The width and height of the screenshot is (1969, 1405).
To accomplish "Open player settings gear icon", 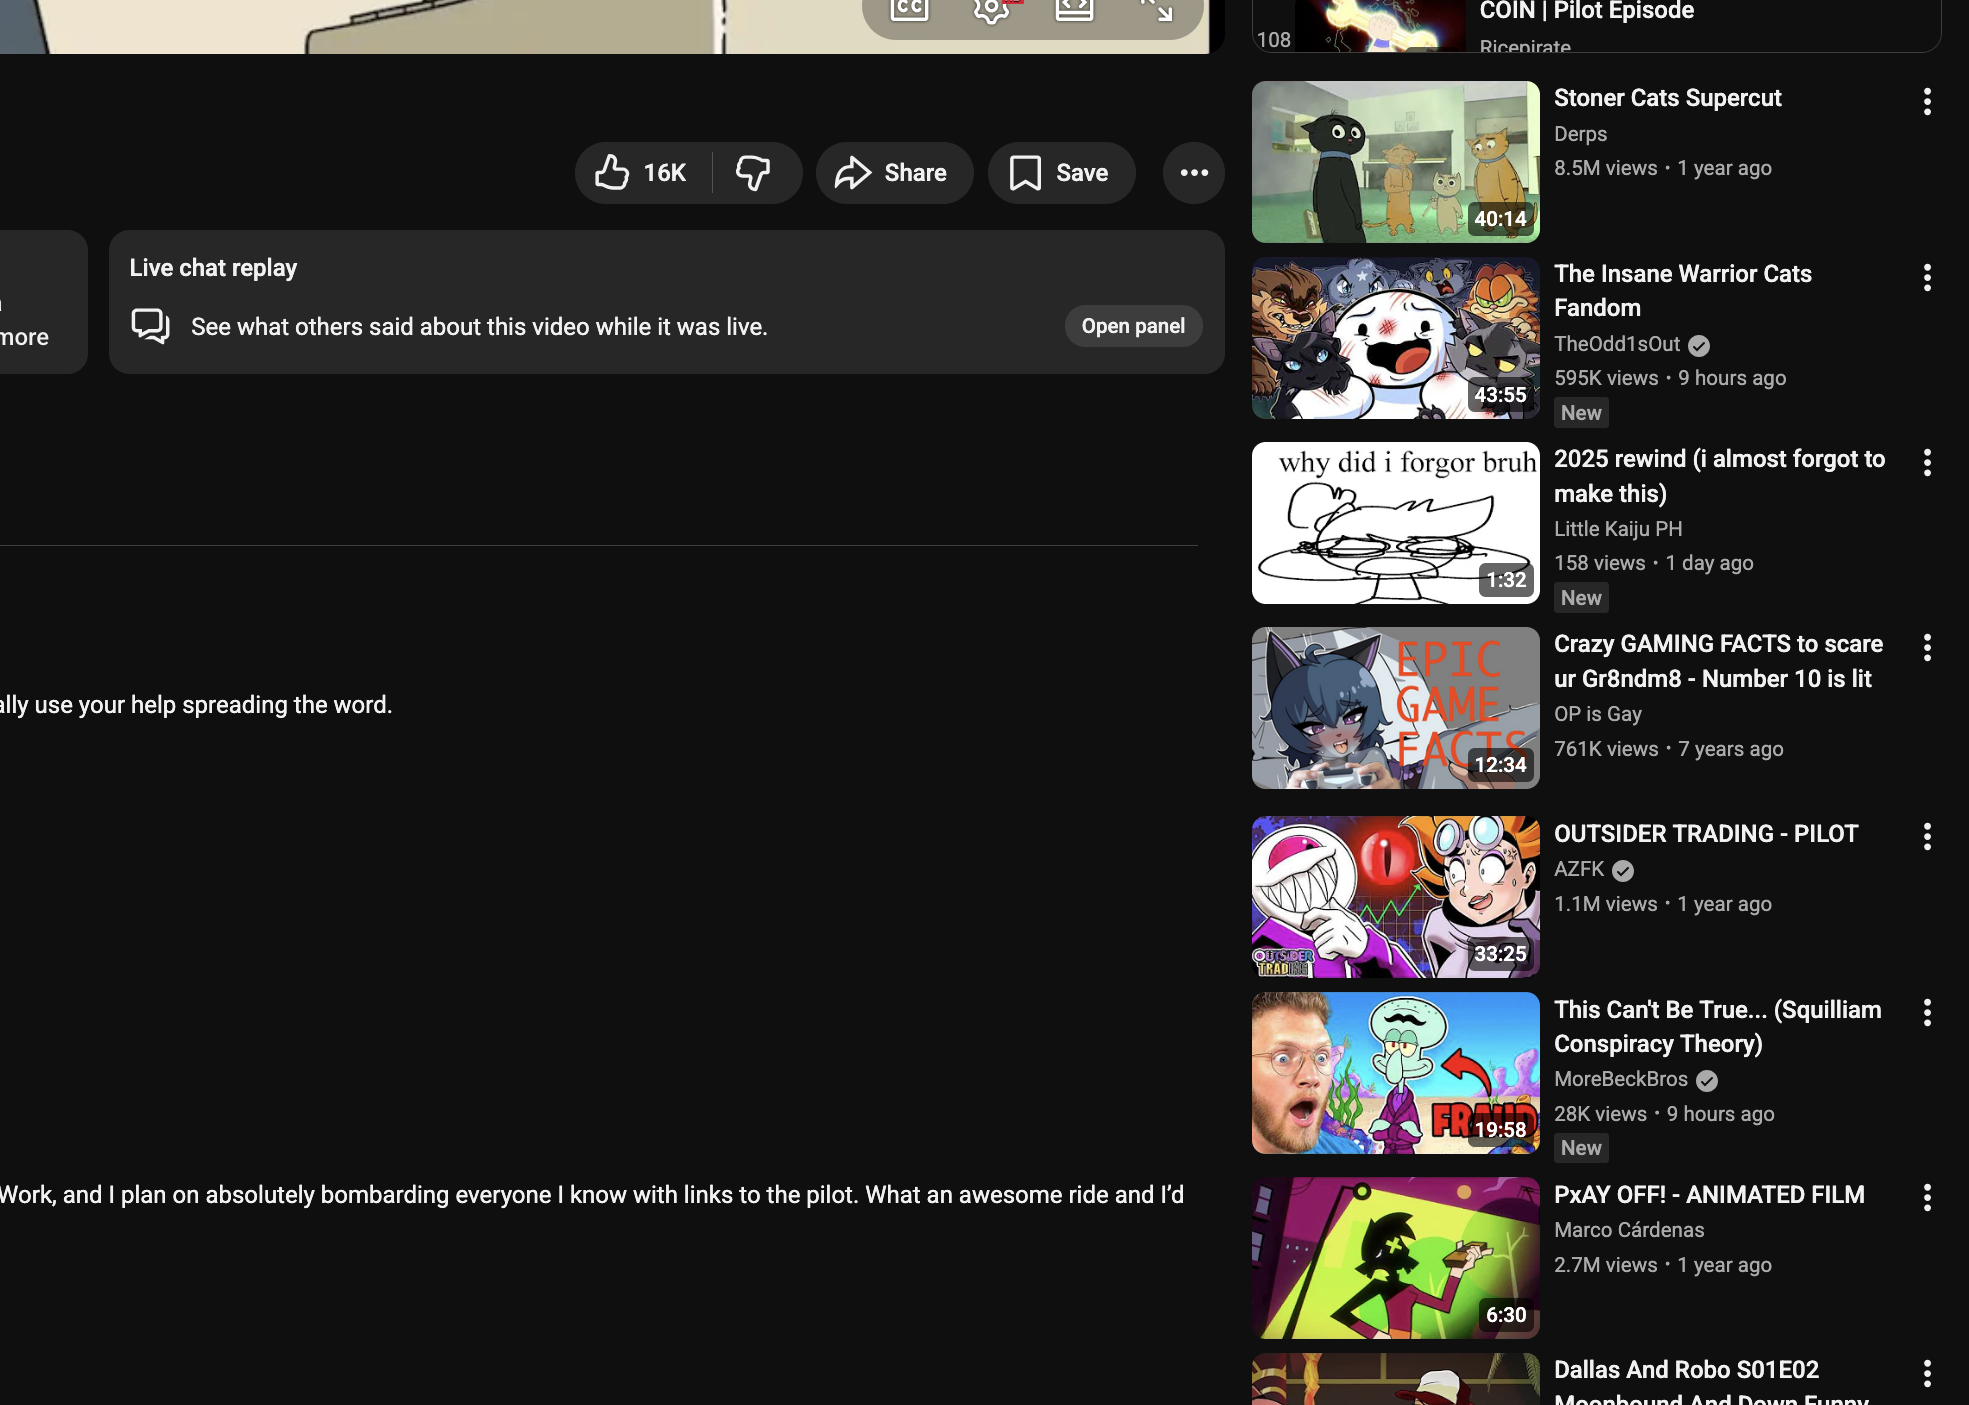I will click(991, 9).
